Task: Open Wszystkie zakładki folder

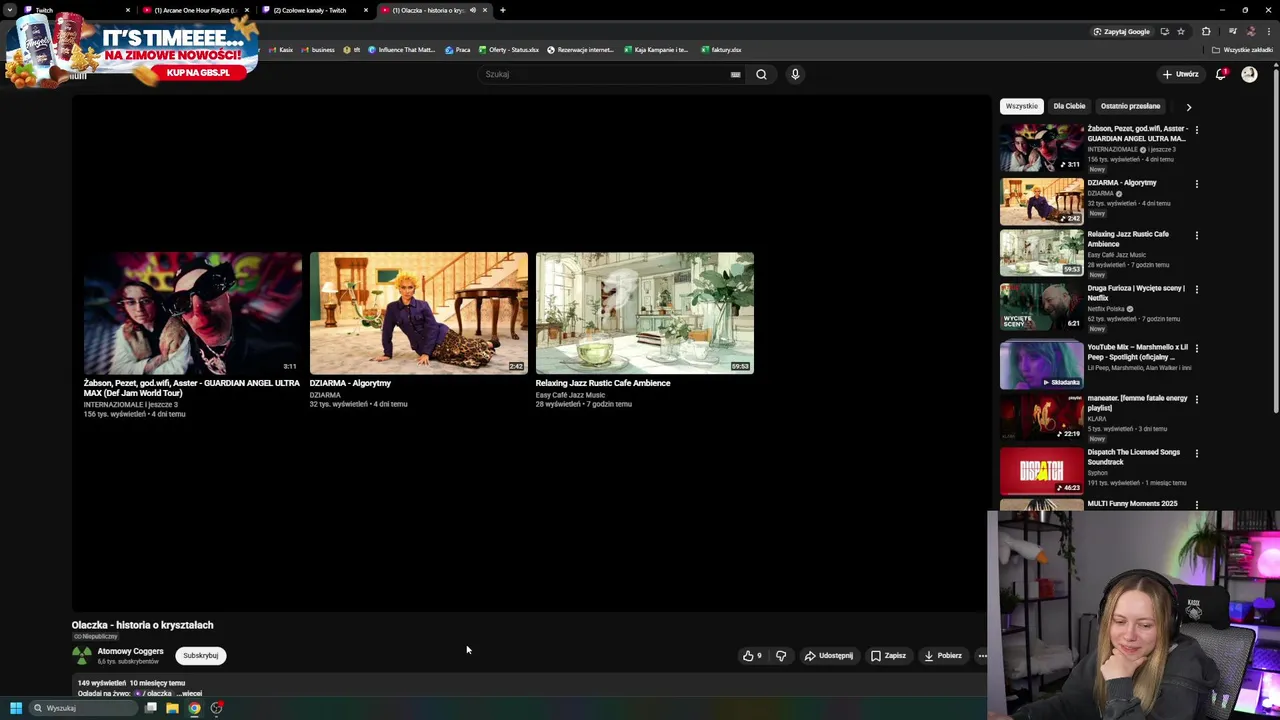Action: 1243,50
